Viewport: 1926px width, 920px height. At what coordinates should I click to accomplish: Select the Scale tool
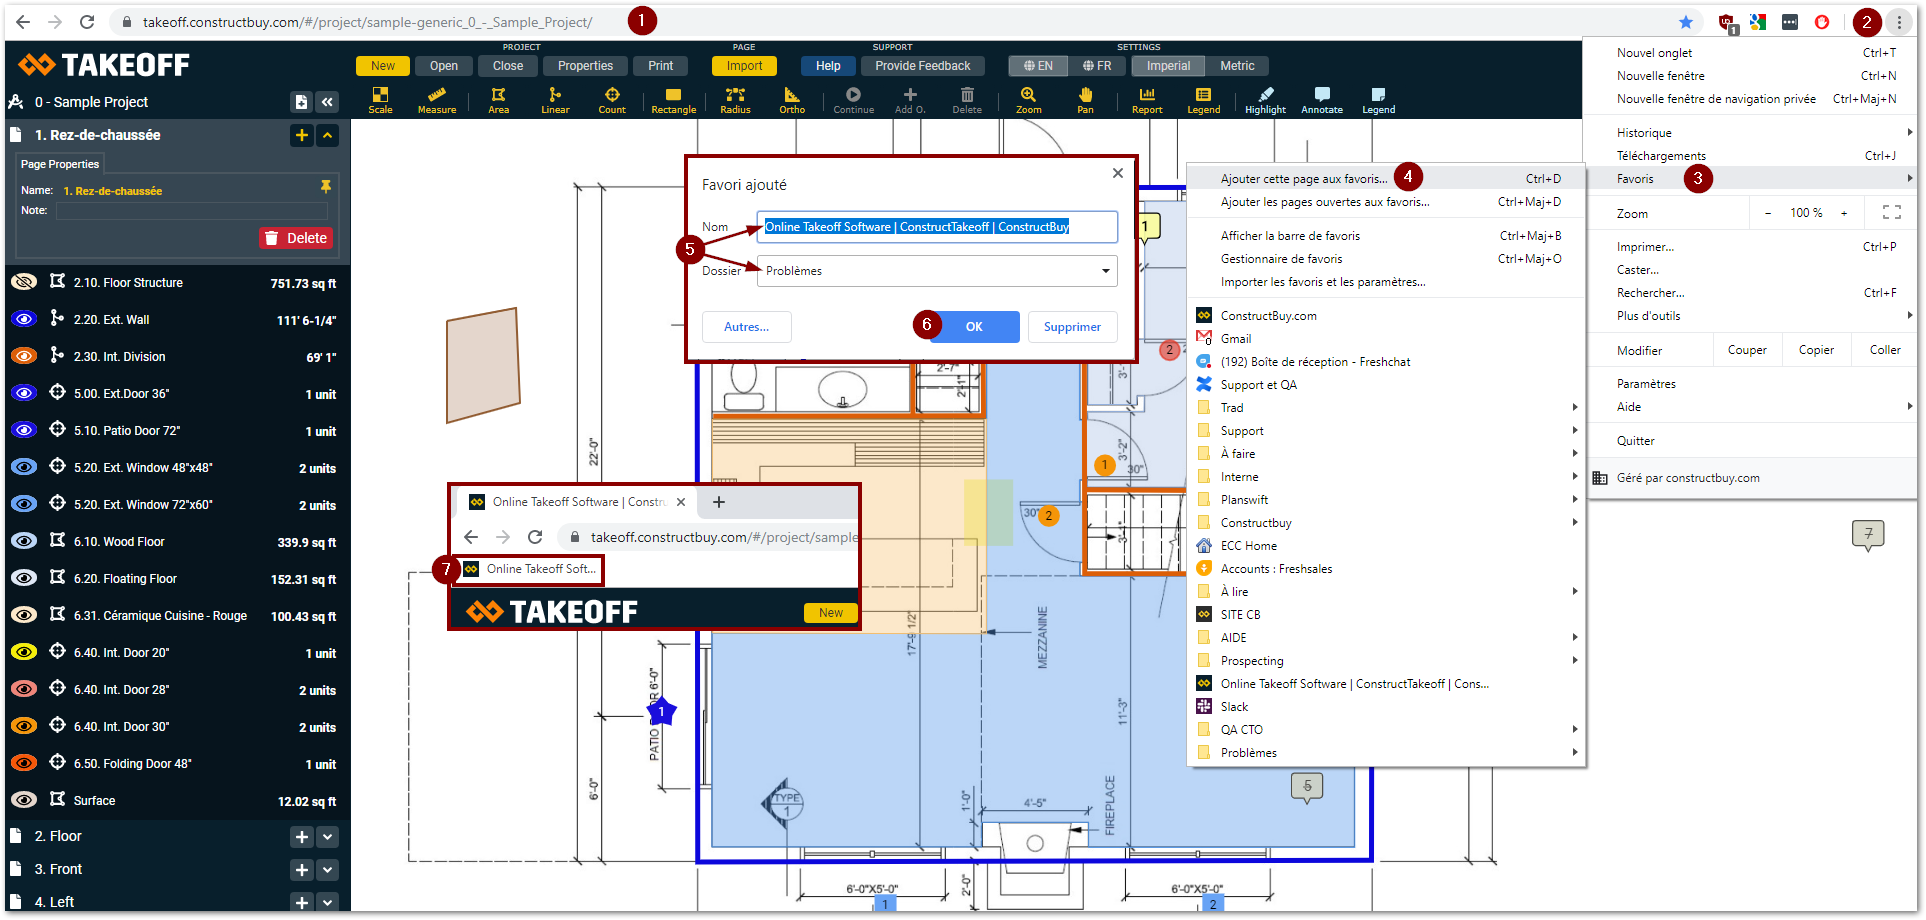tap(380, 99)
